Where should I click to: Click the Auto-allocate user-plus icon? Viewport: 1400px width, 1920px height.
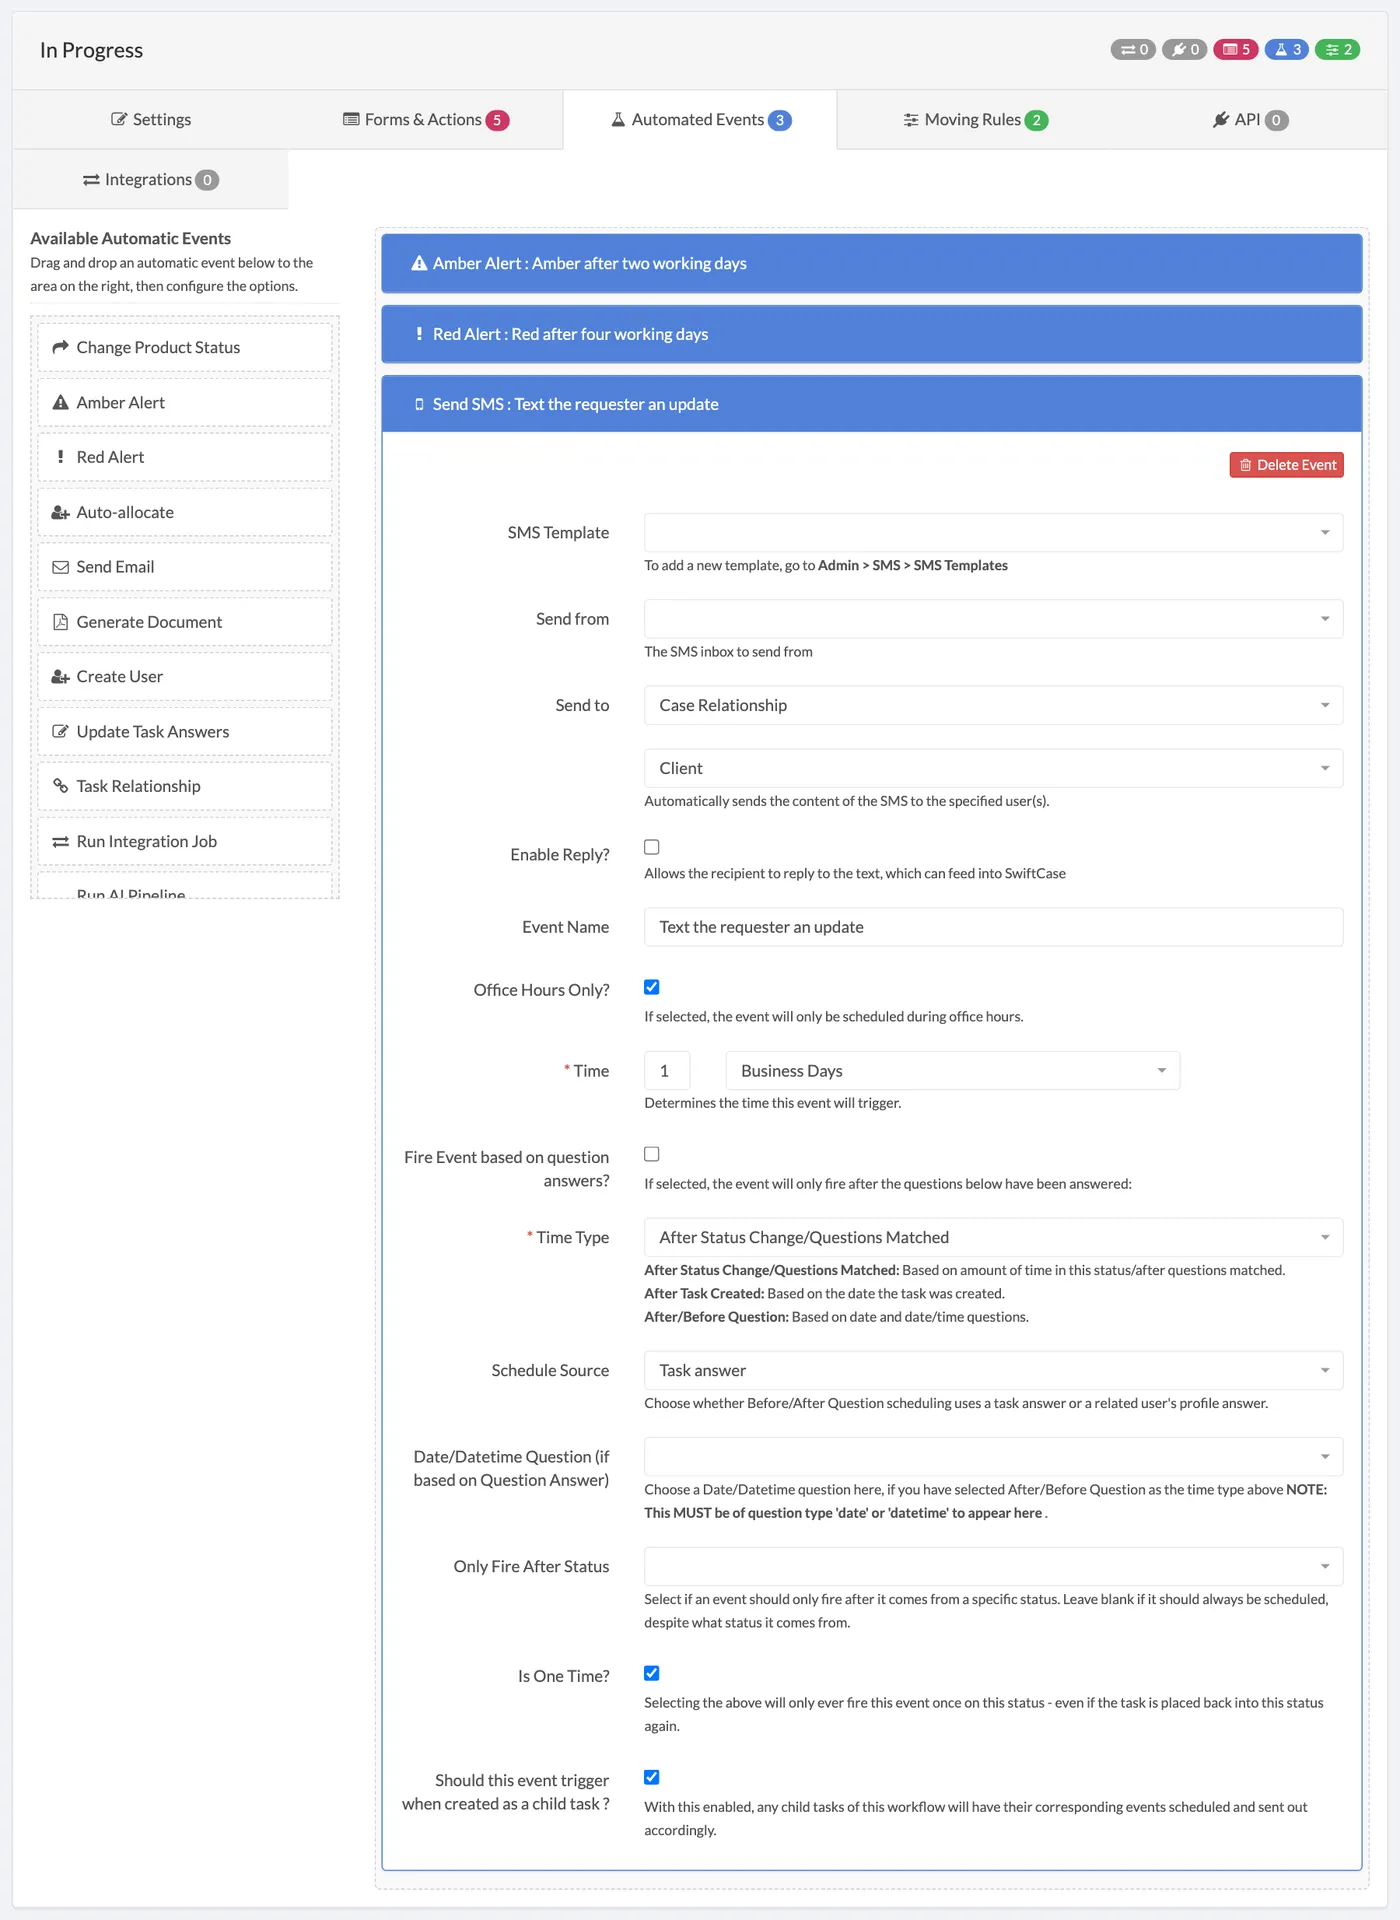tap(60, 512)
